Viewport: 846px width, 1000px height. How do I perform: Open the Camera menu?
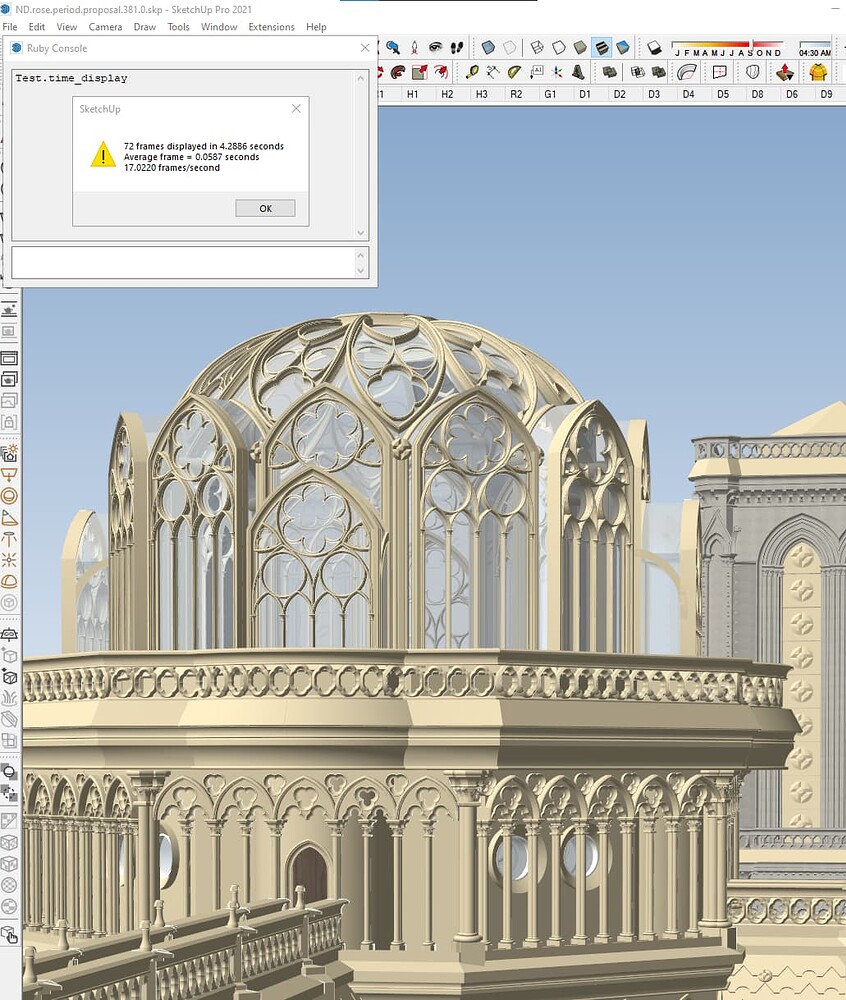click(x=104, y=27)
